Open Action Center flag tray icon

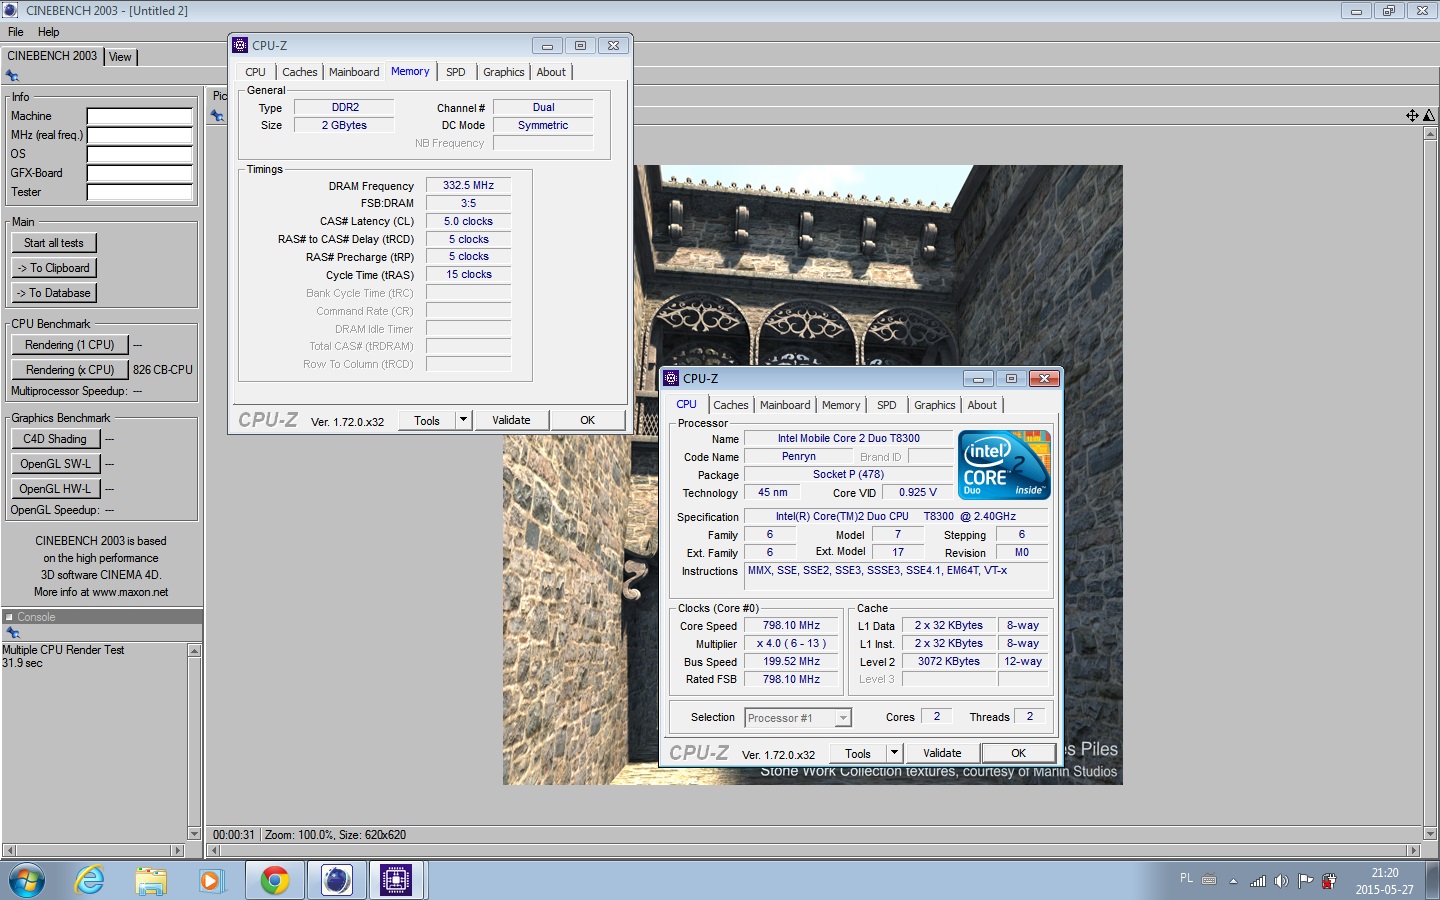click(1305, 881)
